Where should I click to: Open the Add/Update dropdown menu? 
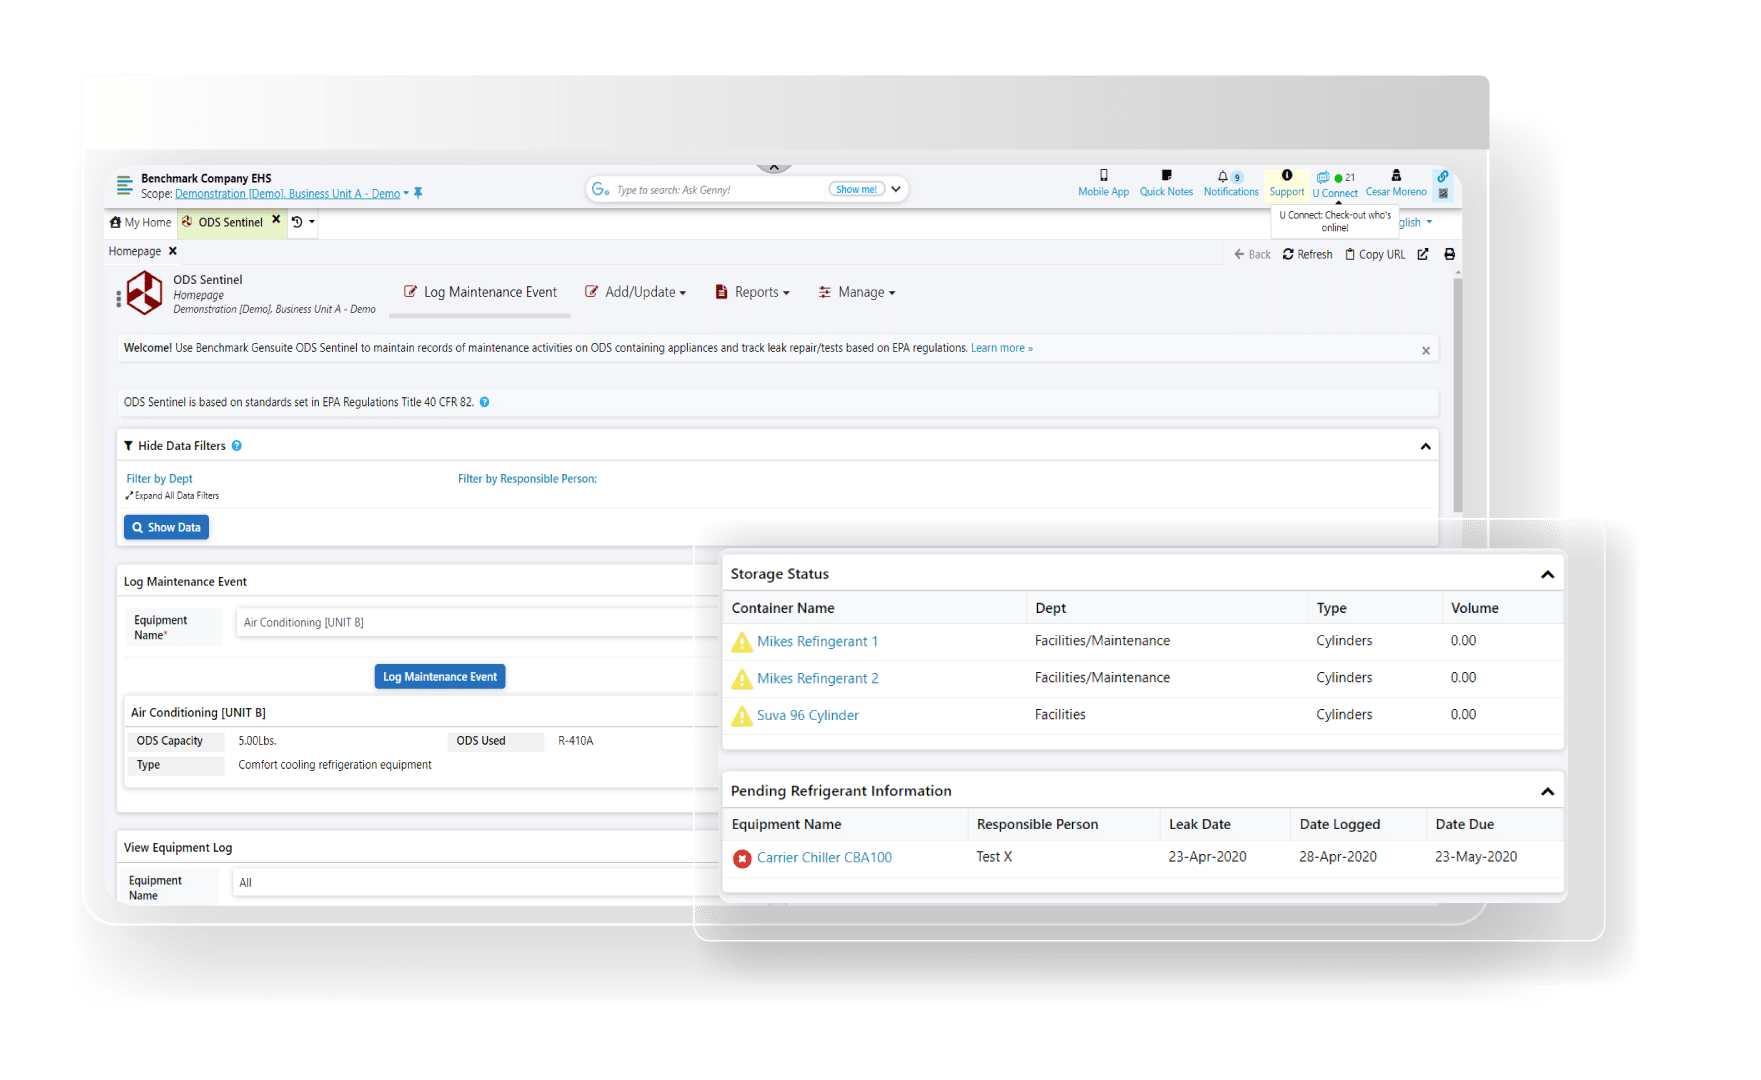[636, 292]
